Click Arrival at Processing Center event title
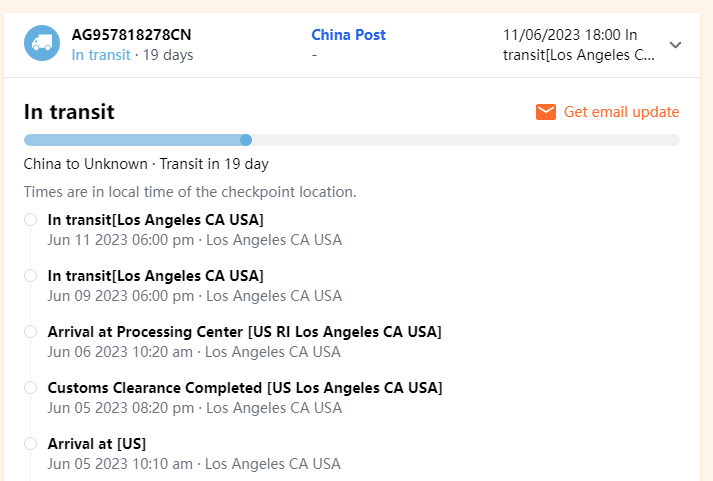 [x=244, y=332]
